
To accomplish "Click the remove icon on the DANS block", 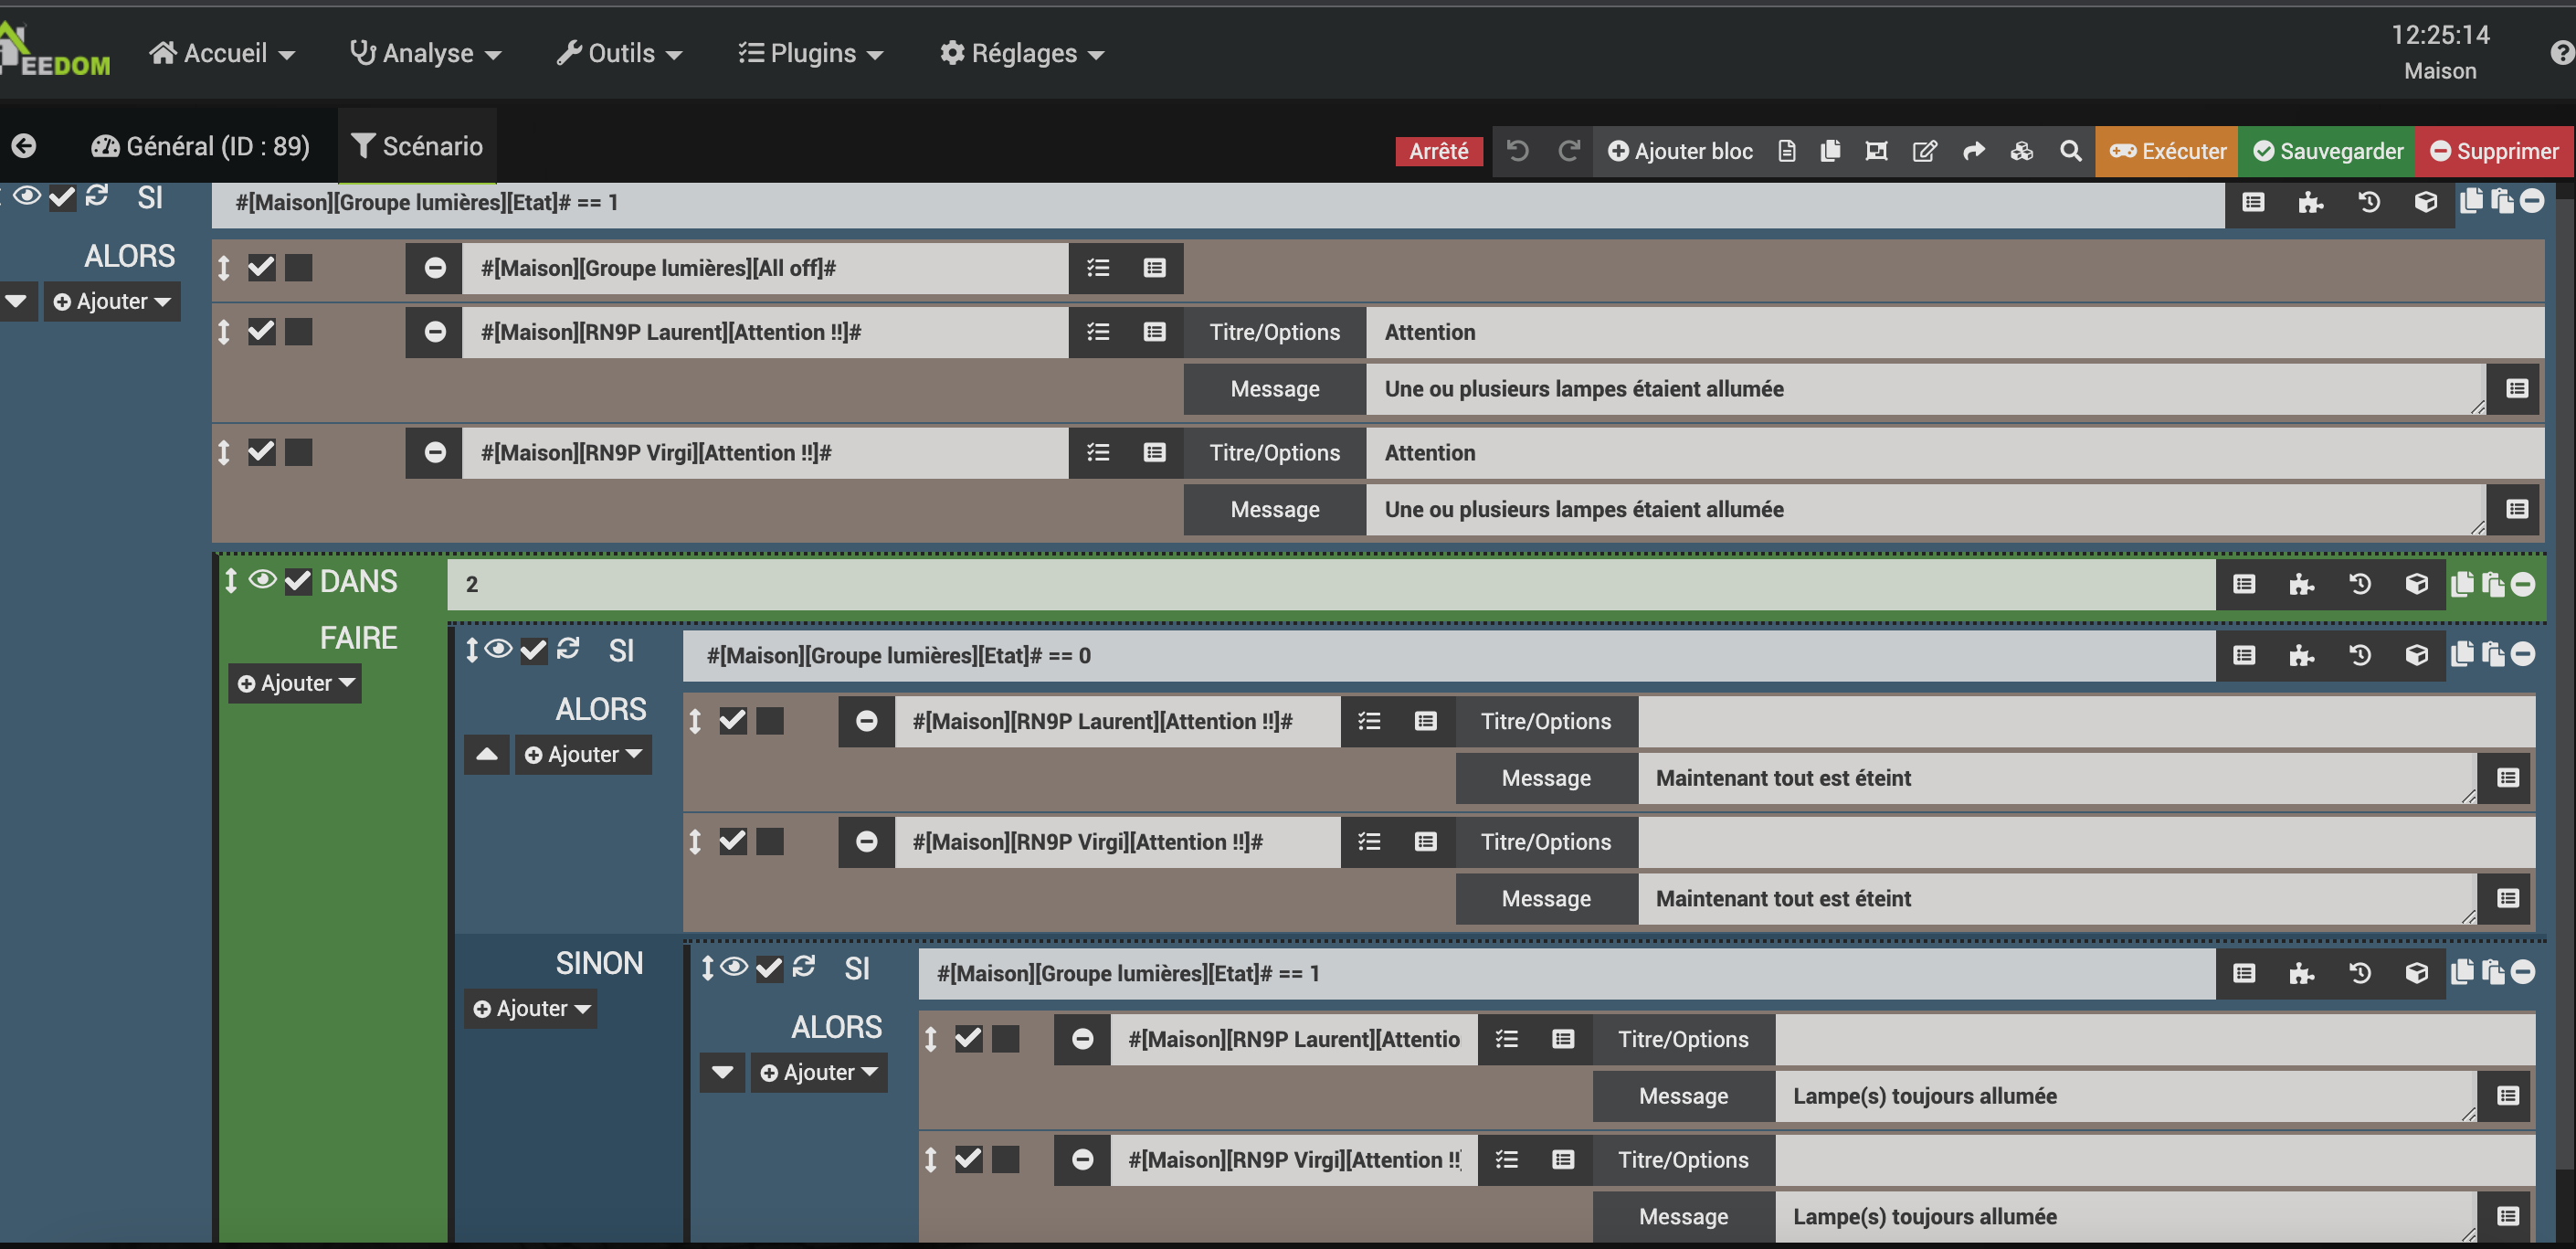I will point(2523,584).
